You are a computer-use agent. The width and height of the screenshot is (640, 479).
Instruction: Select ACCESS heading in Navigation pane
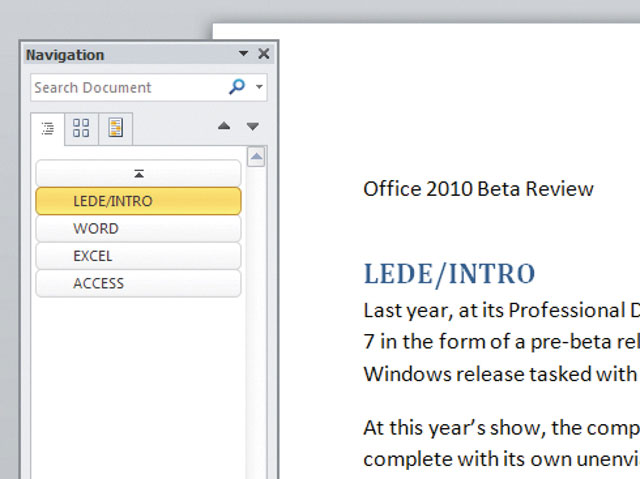pos(138,283)
